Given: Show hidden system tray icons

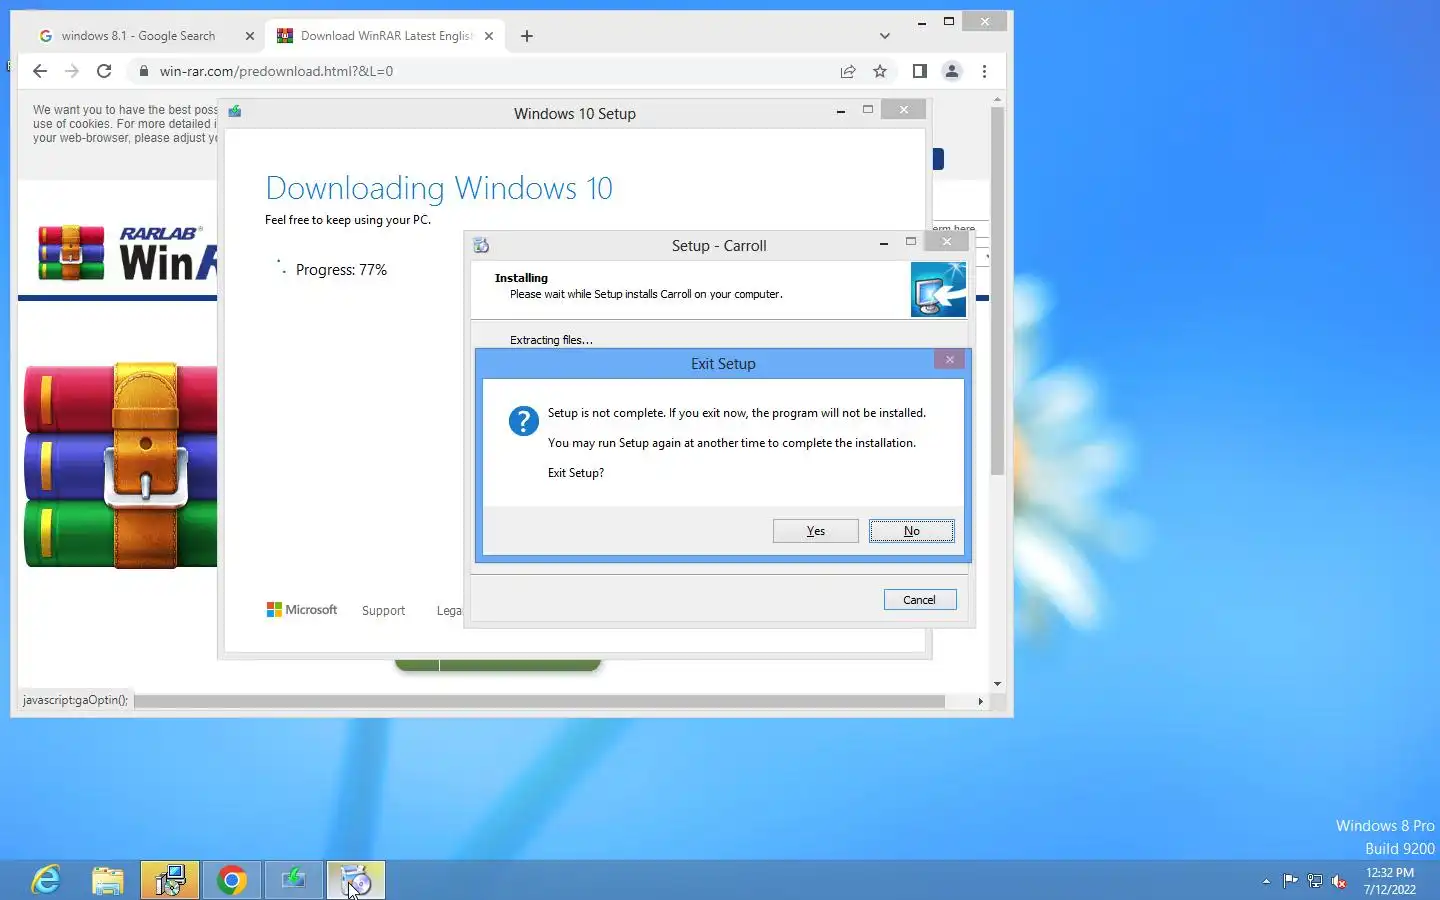Looking at the screenshot, I should coord(1266,881).
